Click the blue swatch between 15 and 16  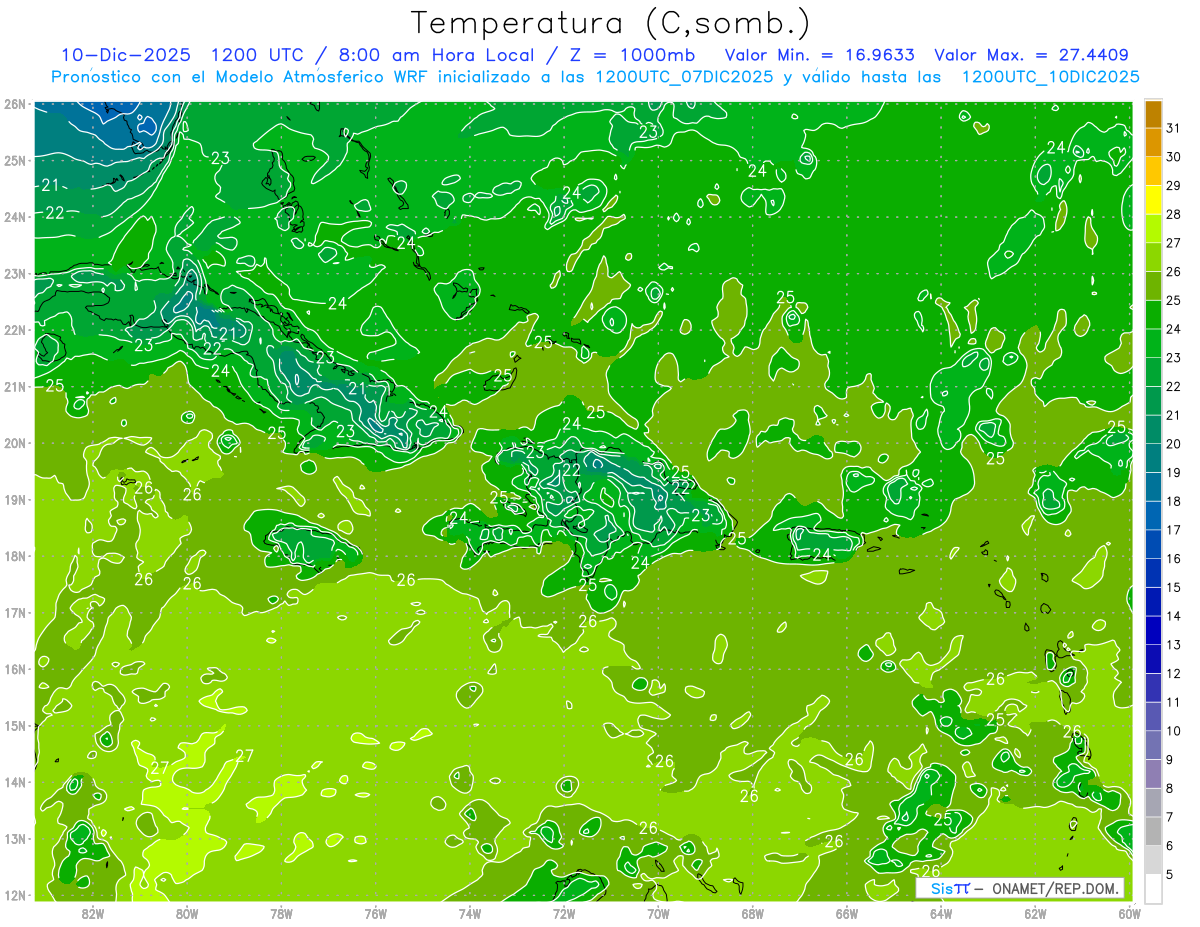pyautogui.click(x=1153, y=573)
